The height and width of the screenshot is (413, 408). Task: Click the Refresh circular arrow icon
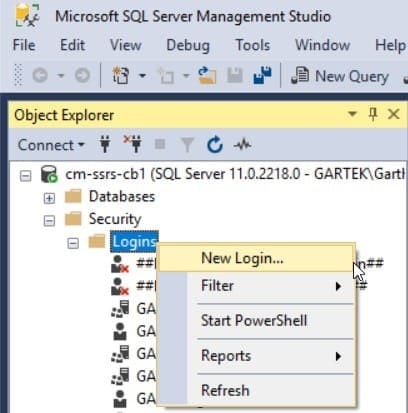coord(215,144)
